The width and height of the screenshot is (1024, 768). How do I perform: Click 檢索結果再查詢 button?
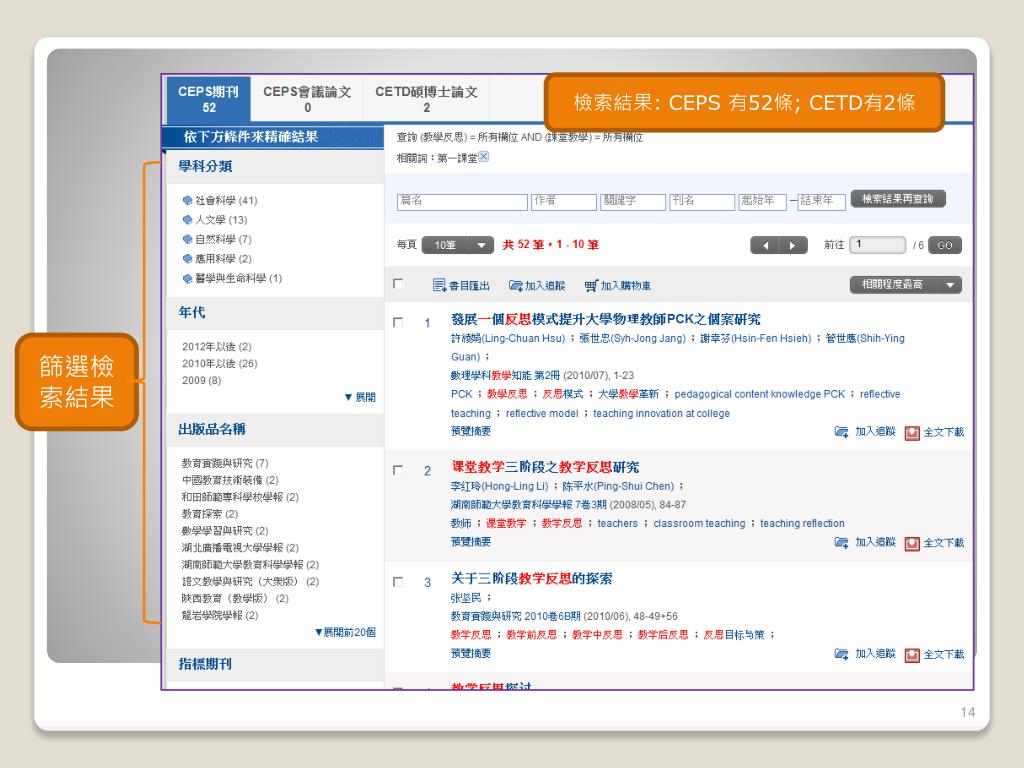(x=898, y=199)
